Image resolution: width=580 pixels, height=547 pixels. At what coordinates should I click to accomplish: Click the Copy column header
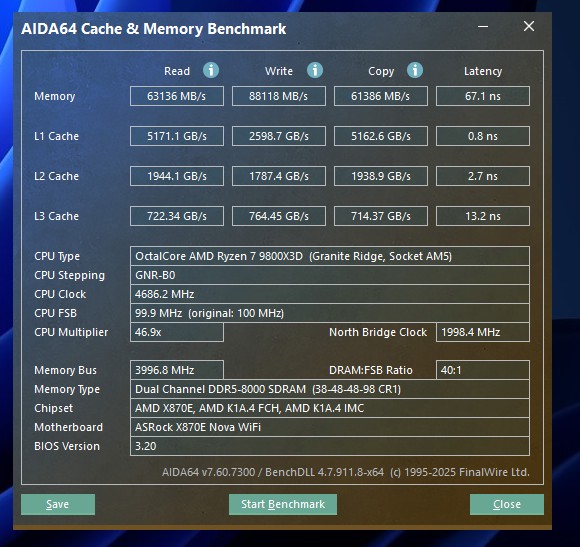381,71
